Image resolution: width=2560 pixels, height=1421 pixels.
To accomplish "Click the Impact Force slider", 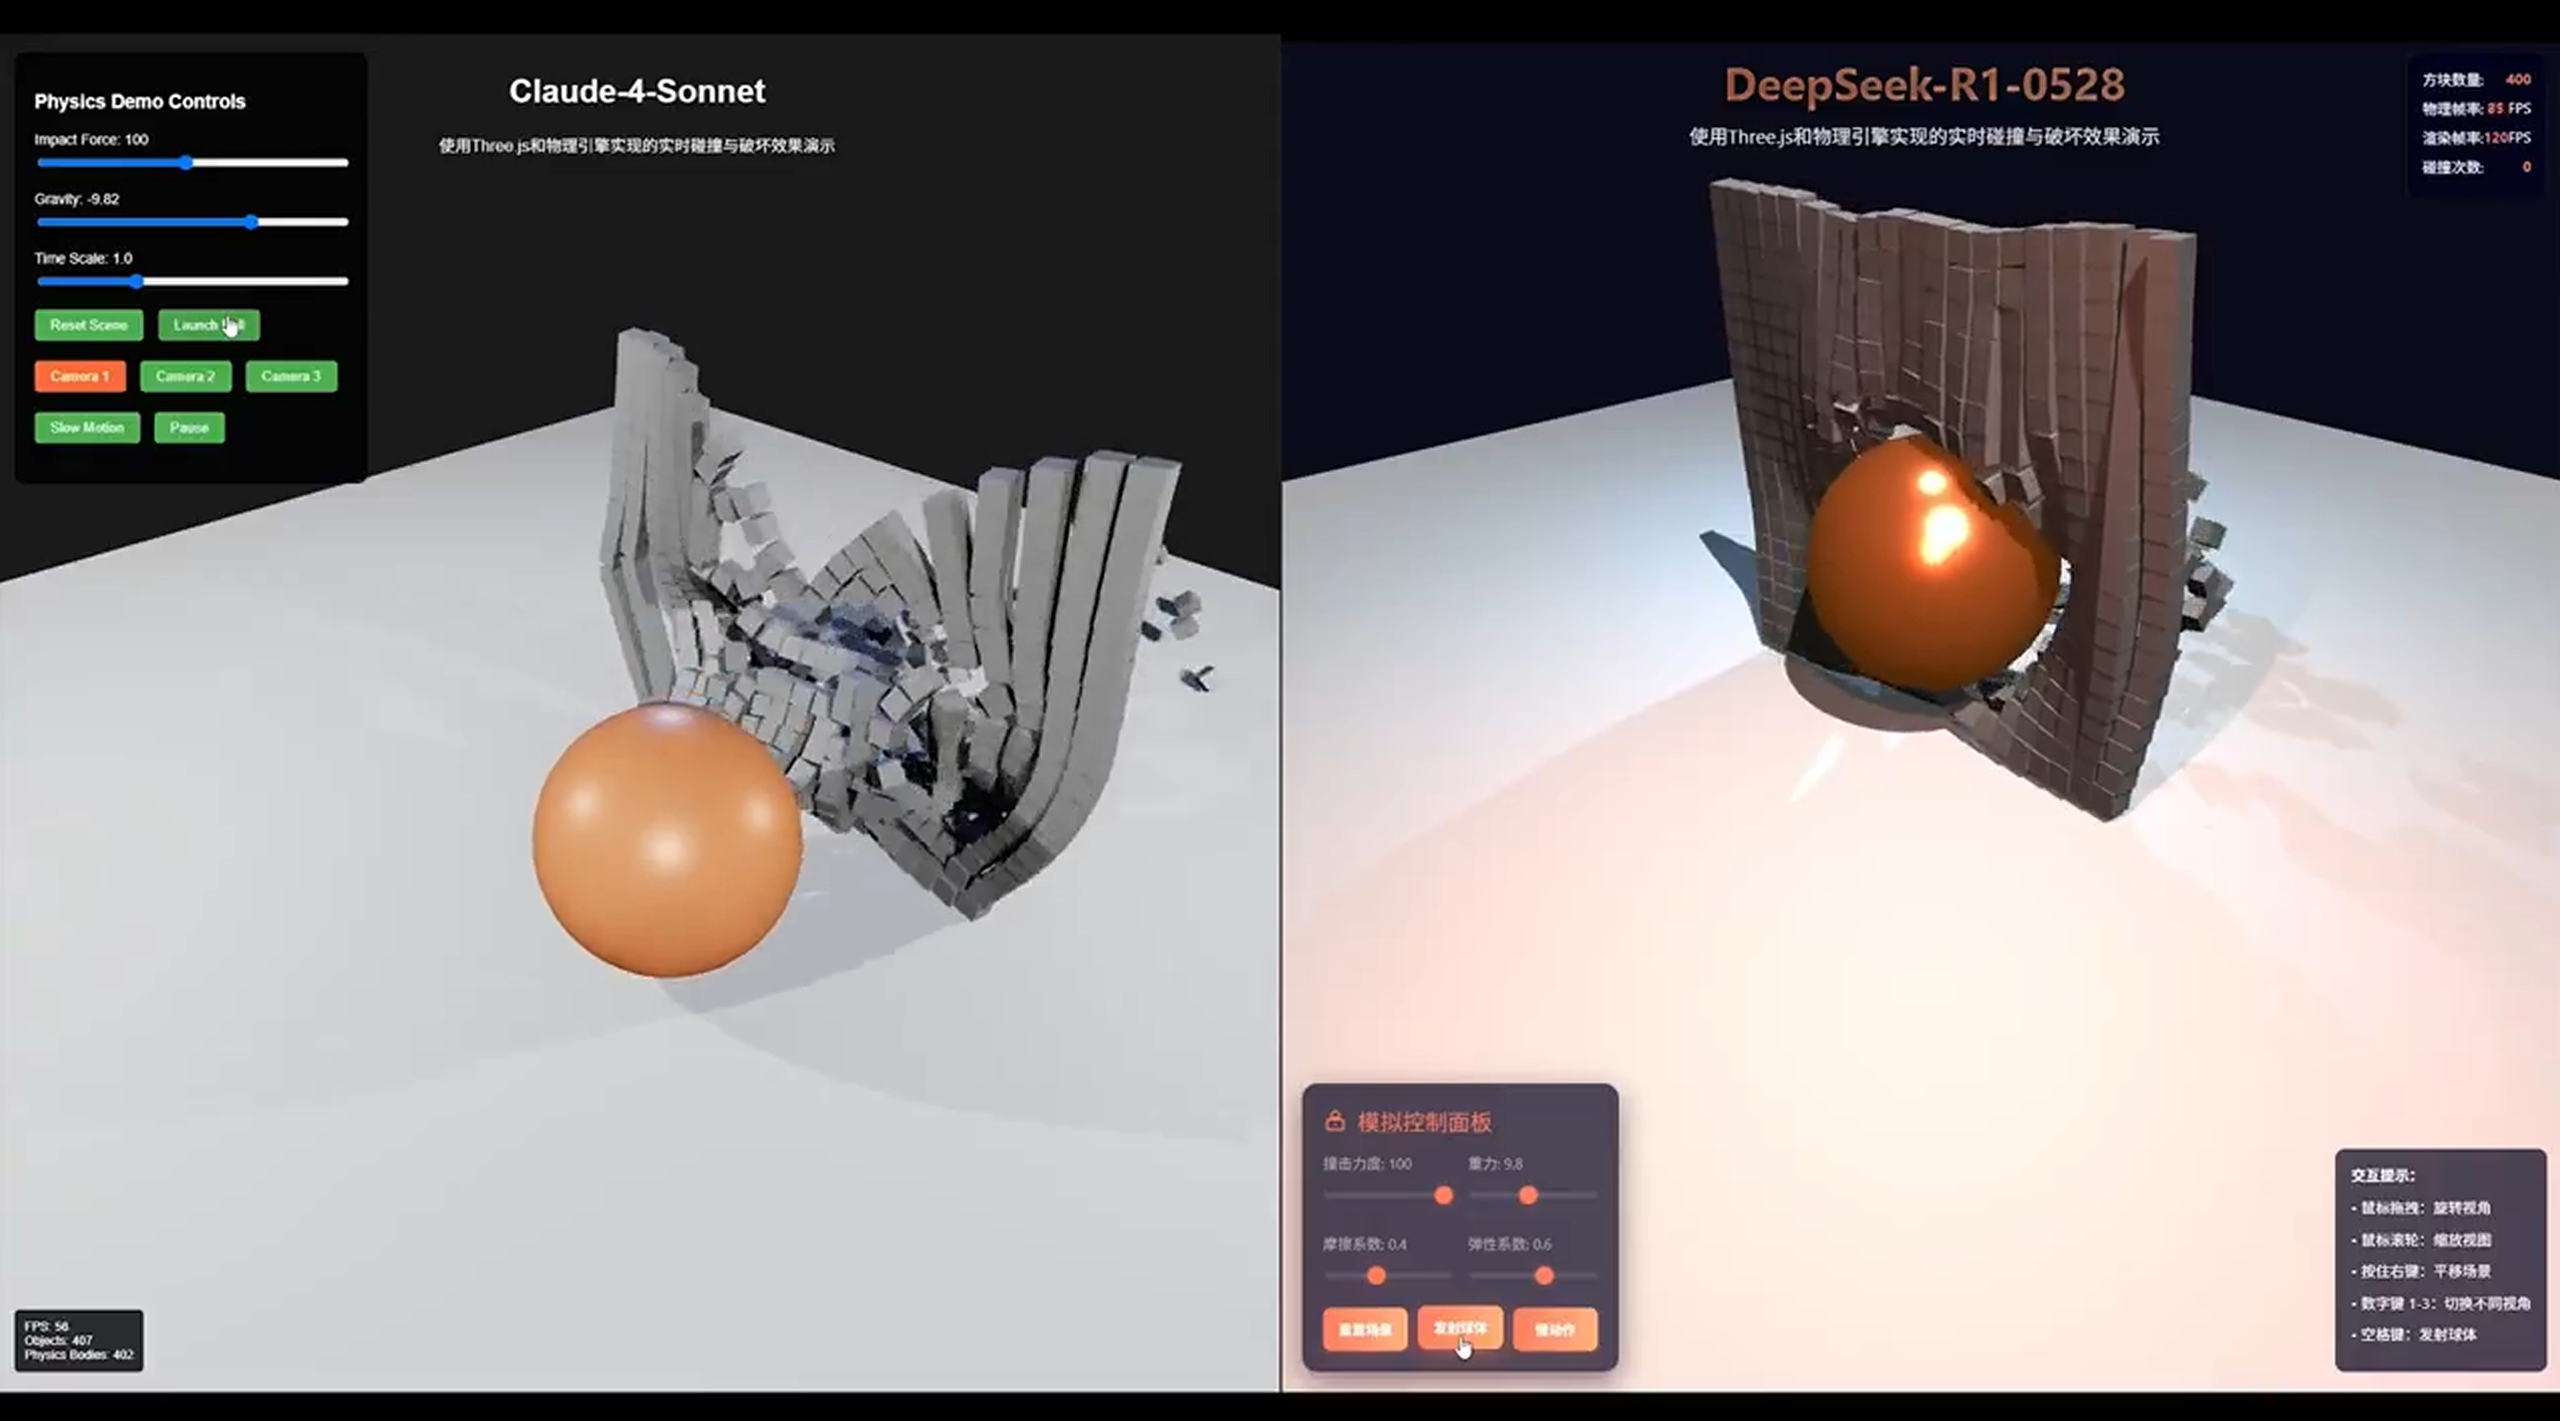I will coord(186,162).
